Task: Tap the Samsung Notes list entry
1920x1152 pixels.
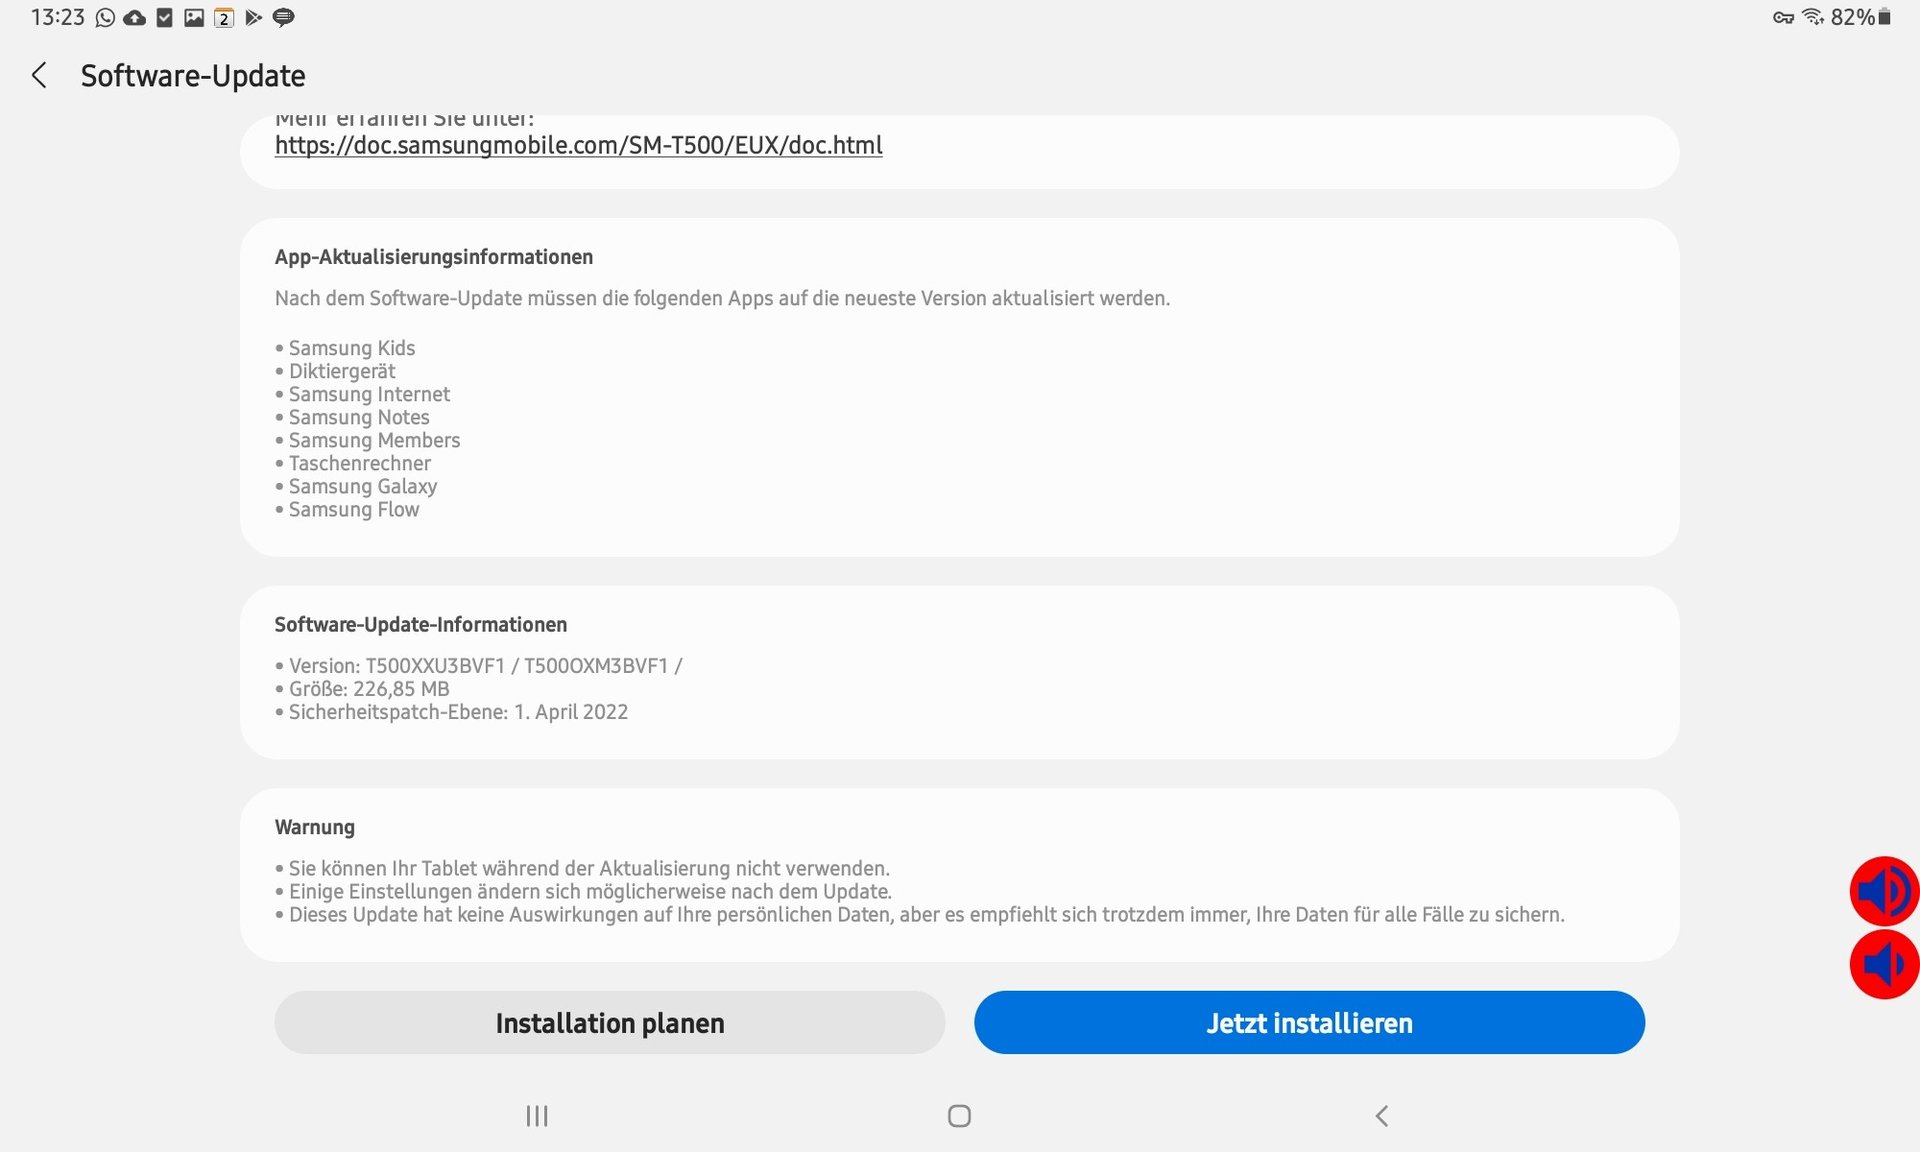Action: [352, 417]
